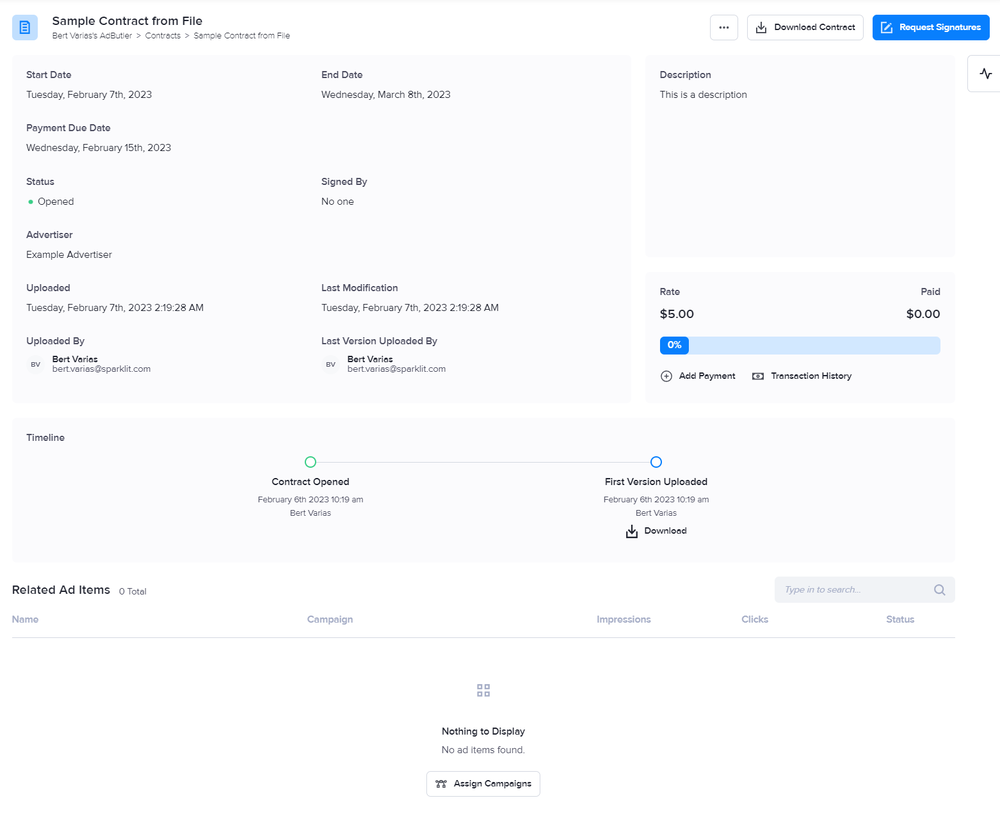Click the empty-state grid icon
The width and height of the screenshot is (1000, 837).
point(483,690)
